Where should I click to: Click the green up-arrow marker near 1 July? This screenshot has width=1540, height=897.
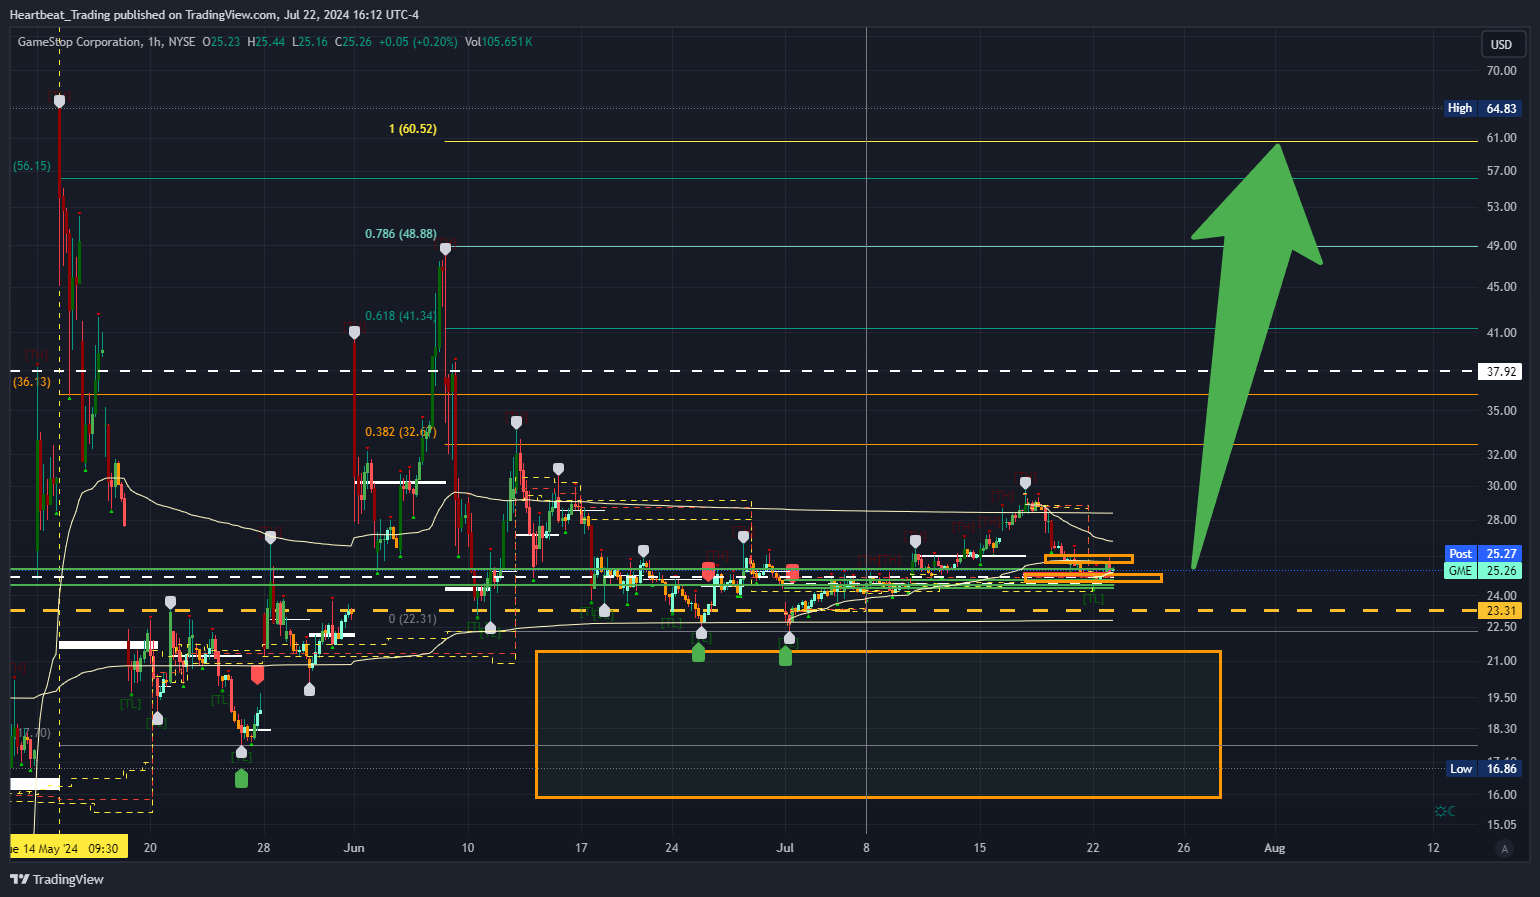click(785, 656)
